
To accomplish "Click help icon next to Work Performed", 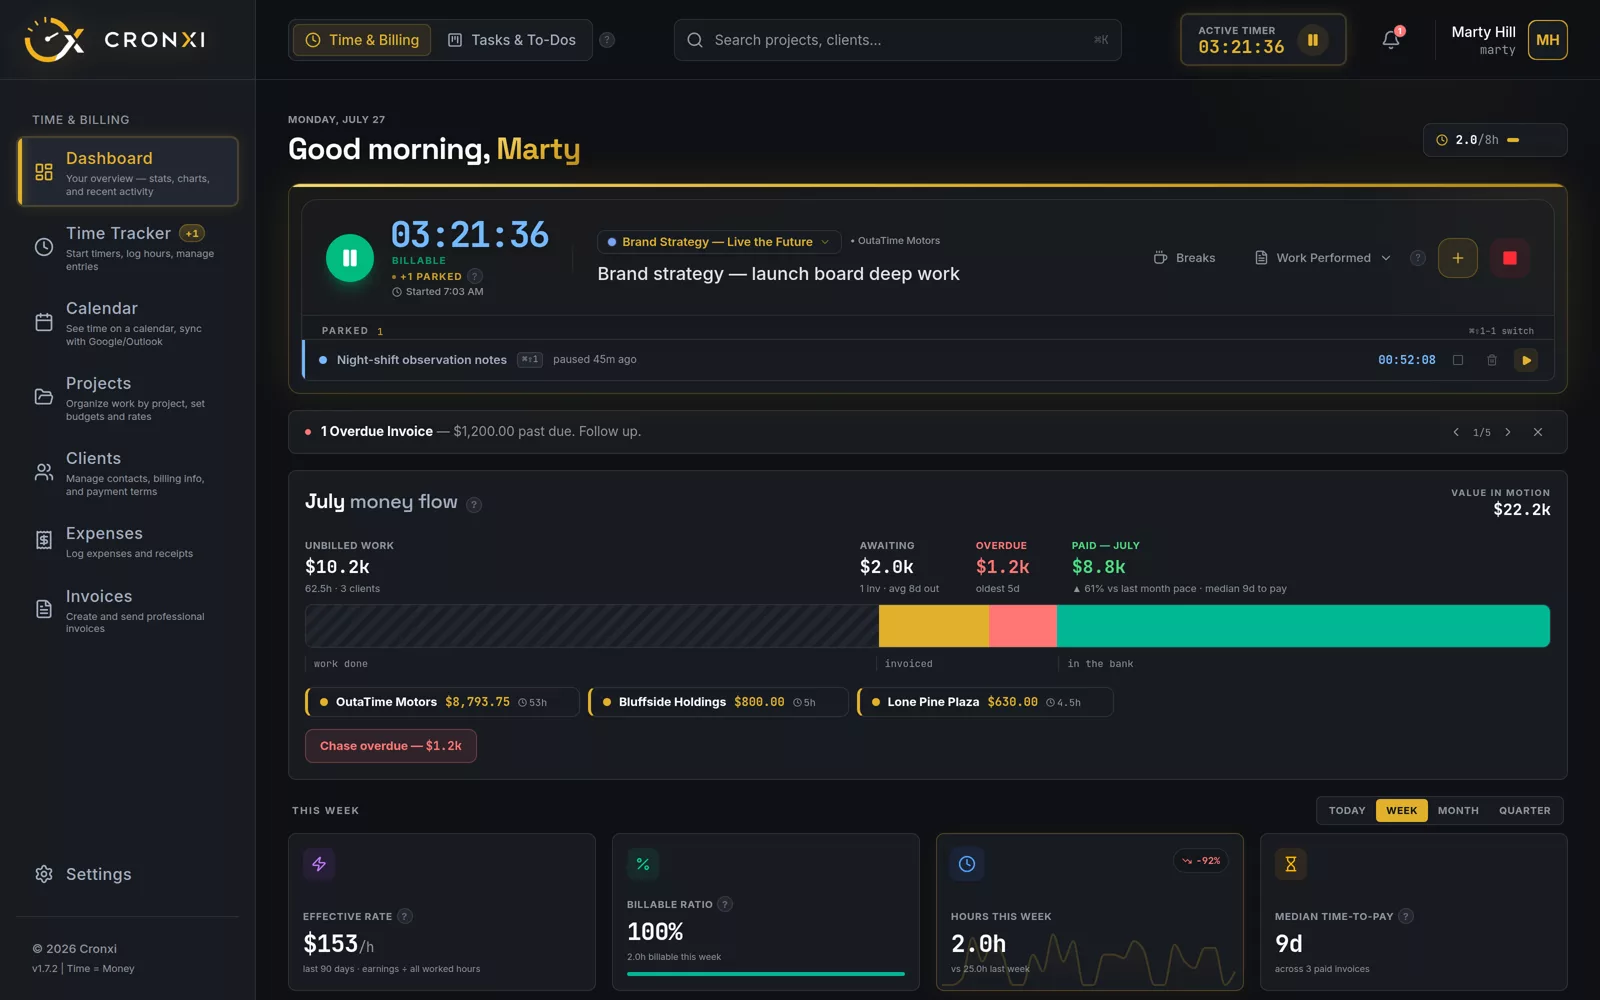I will click(1417, 258).
